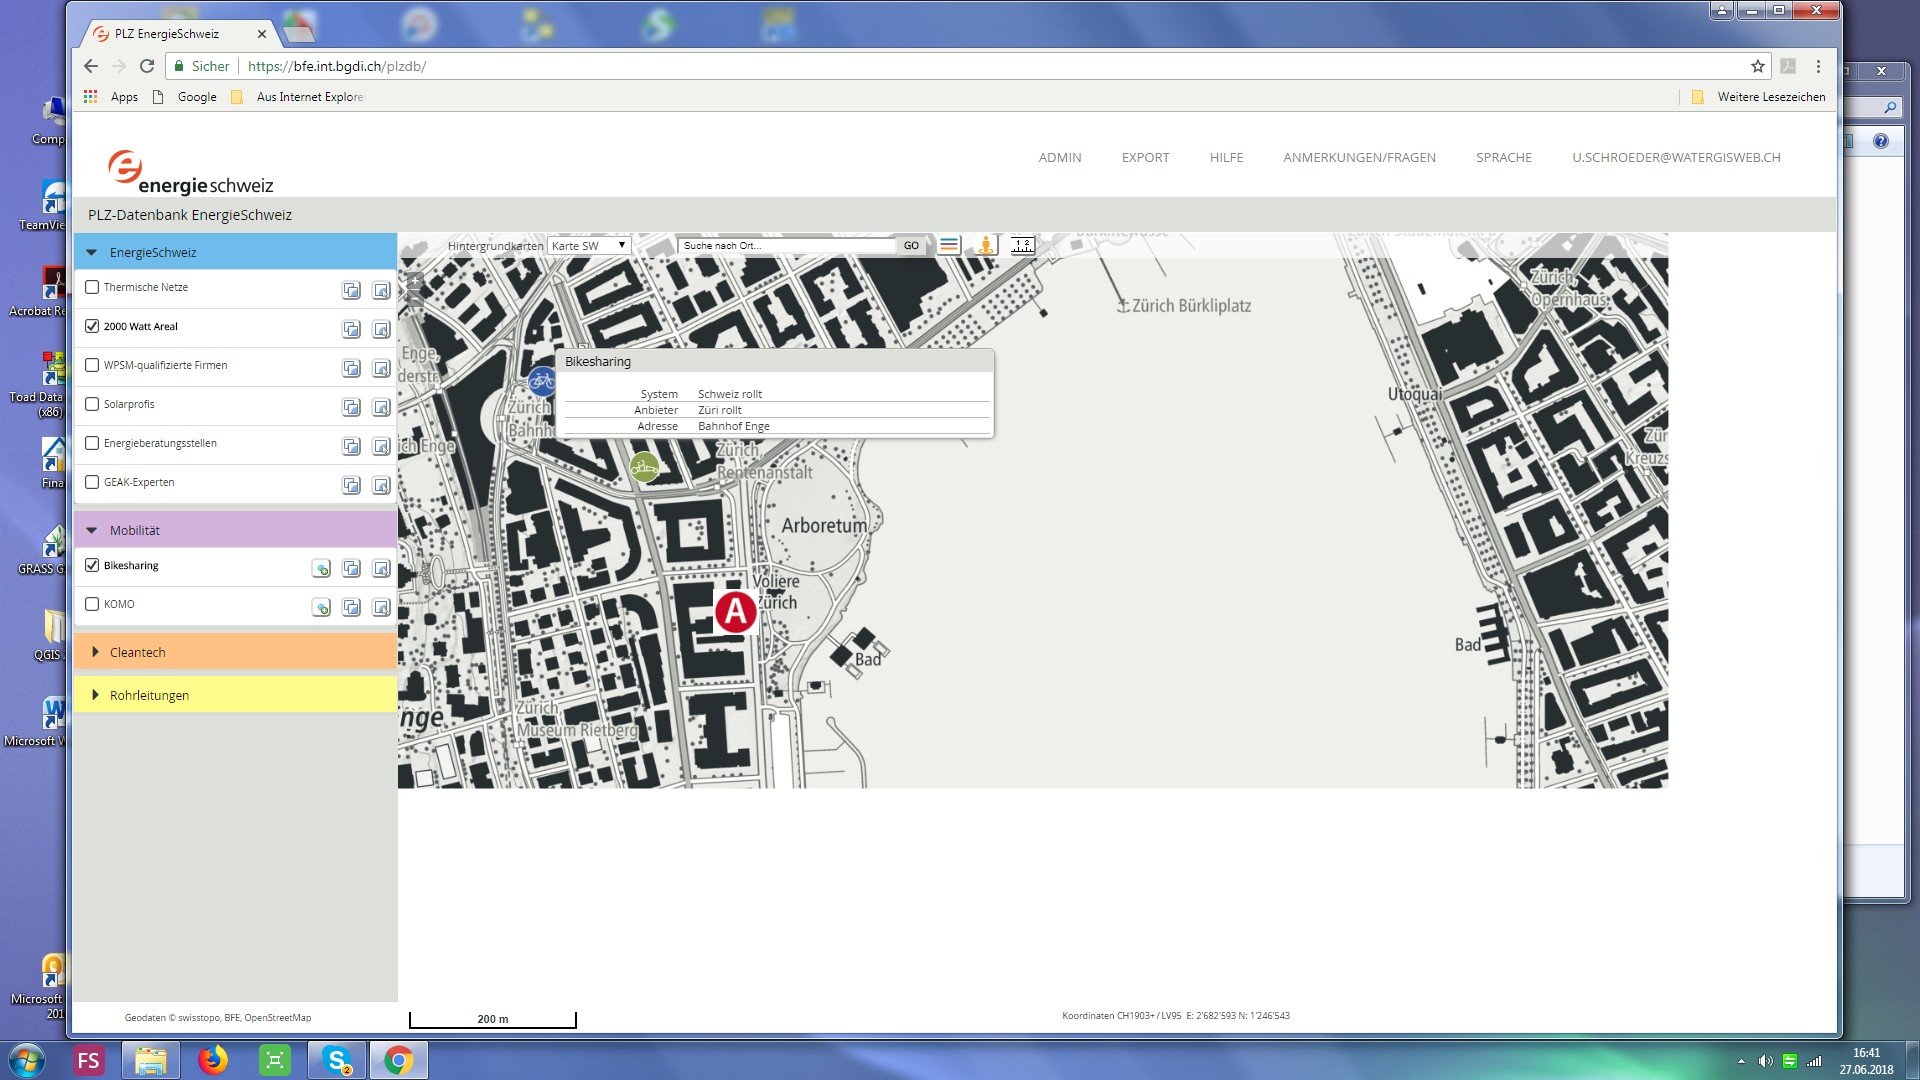Open the Google bookmark

coord(185,97)
